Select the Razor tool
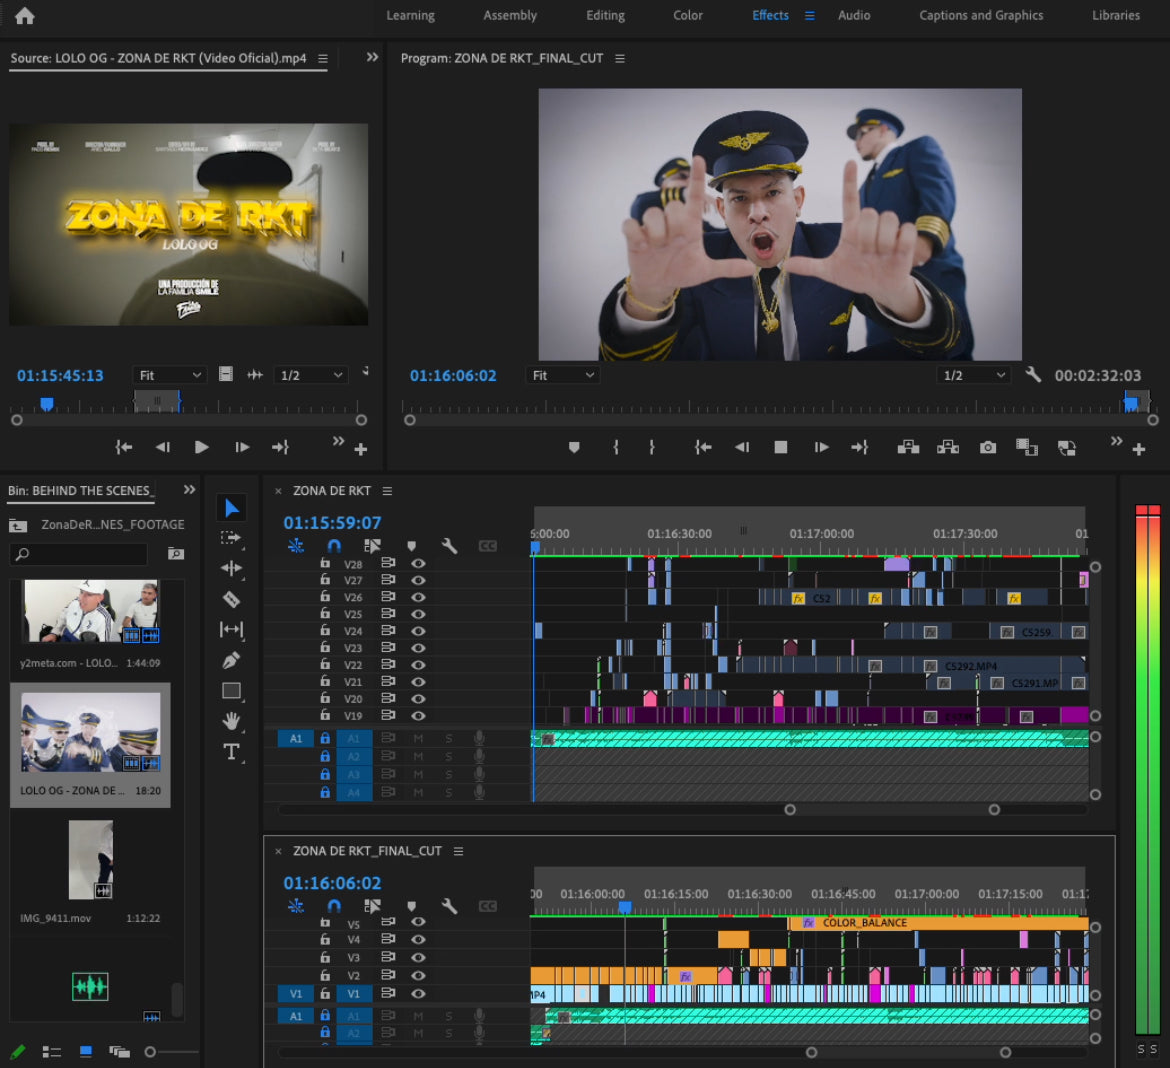Viewport: 1170px width, 1068px height. (x=231, y=599)
